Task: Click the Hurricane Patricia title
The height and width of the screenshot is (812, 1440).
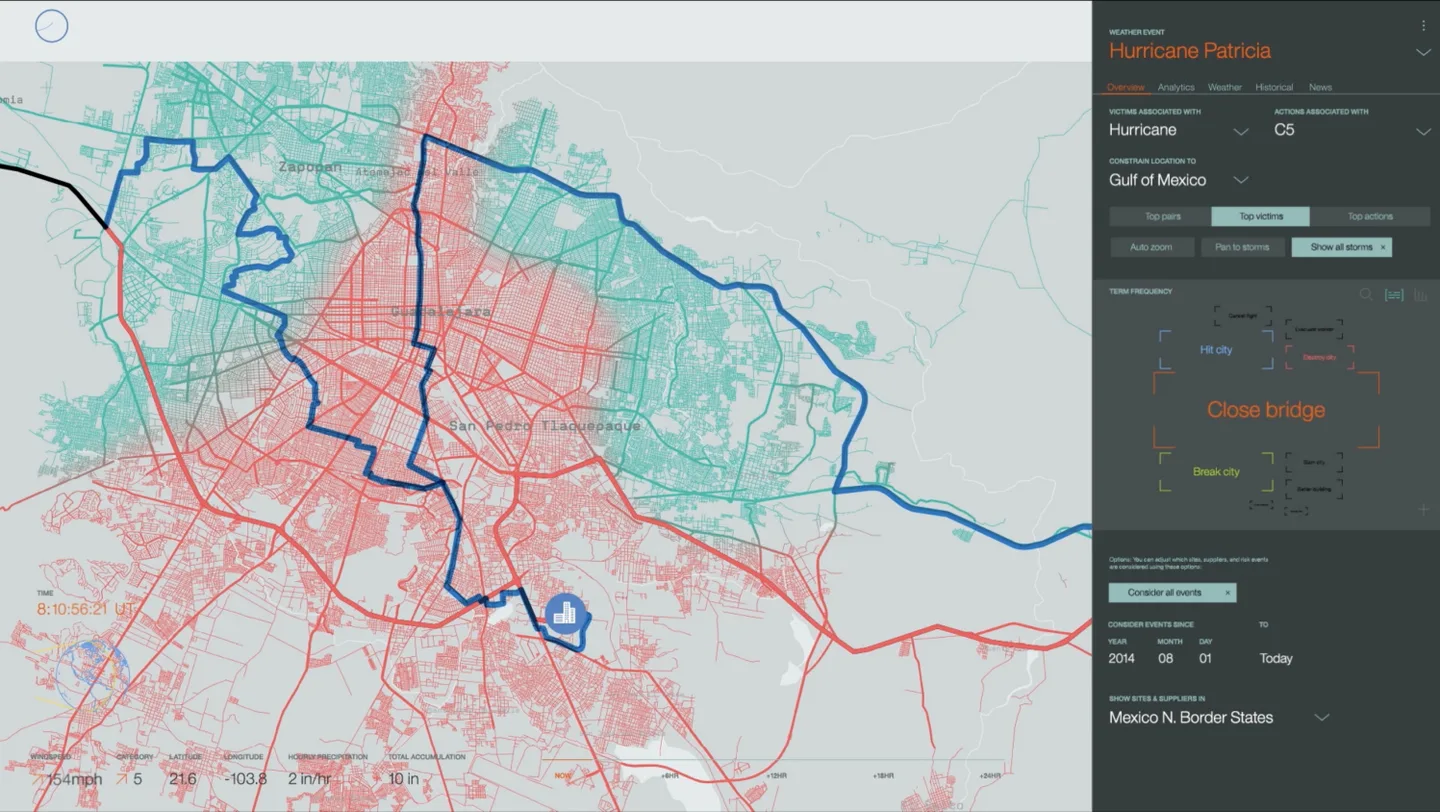Action: click(1190, 51)
